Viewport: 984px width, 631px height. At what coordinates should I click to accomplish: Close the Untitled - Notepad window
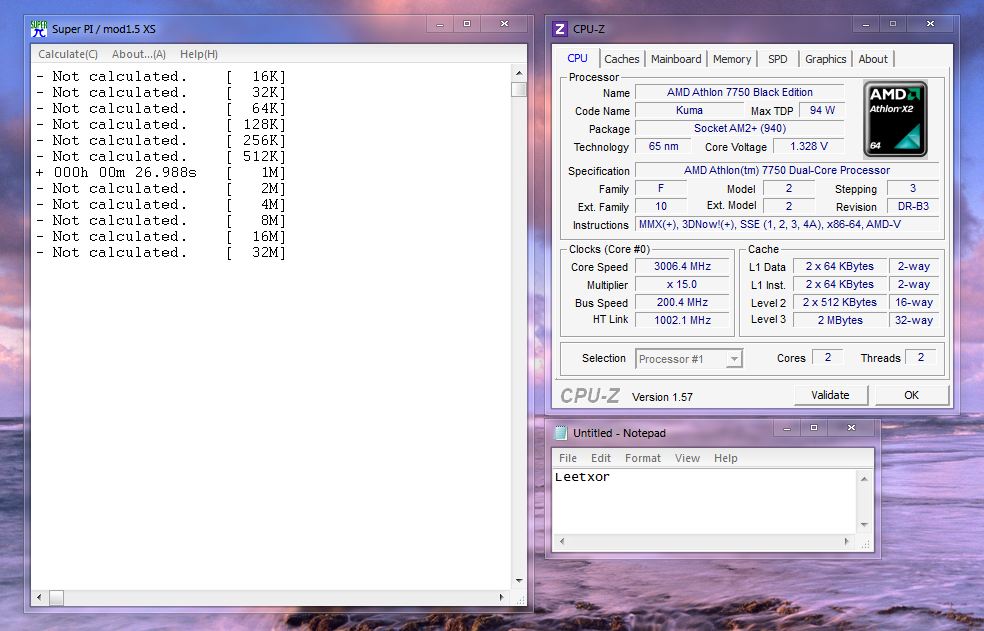point(853,428)
